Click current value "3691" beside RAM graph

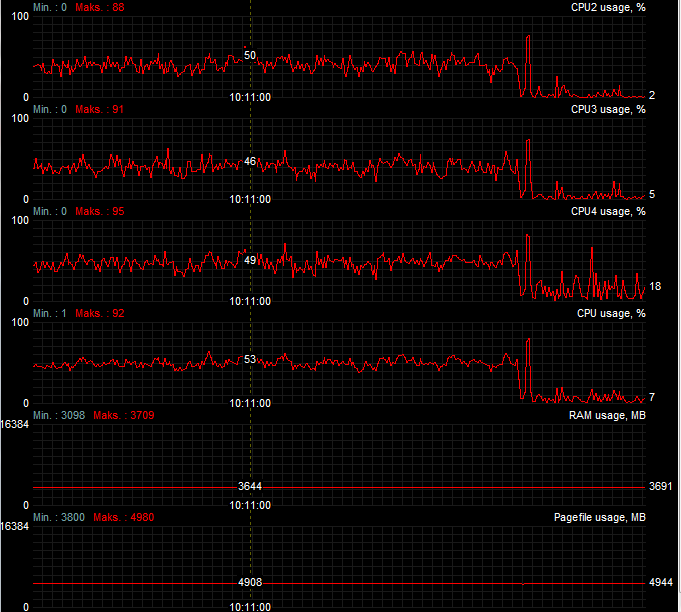(661, 486)
